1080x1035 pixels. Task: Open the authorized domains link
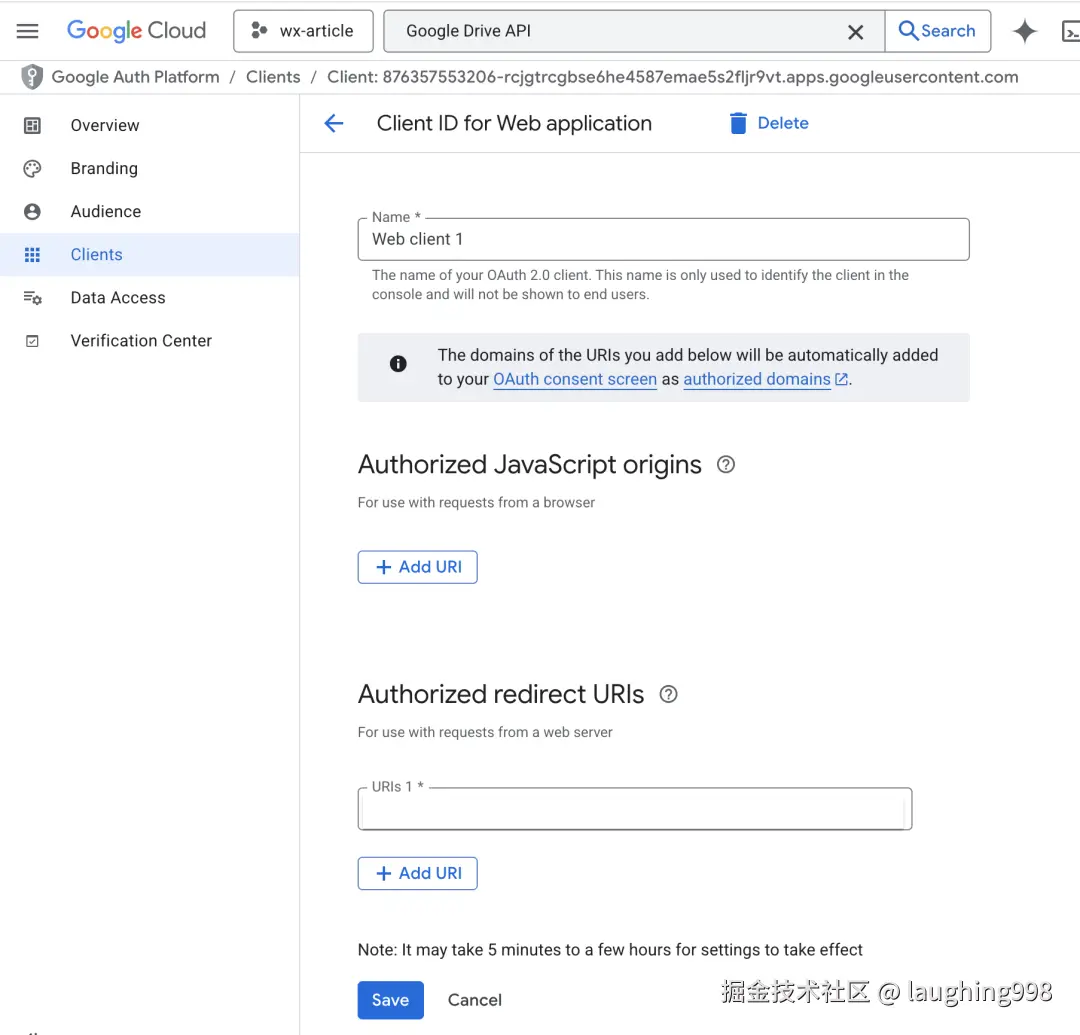coord(757,379)
